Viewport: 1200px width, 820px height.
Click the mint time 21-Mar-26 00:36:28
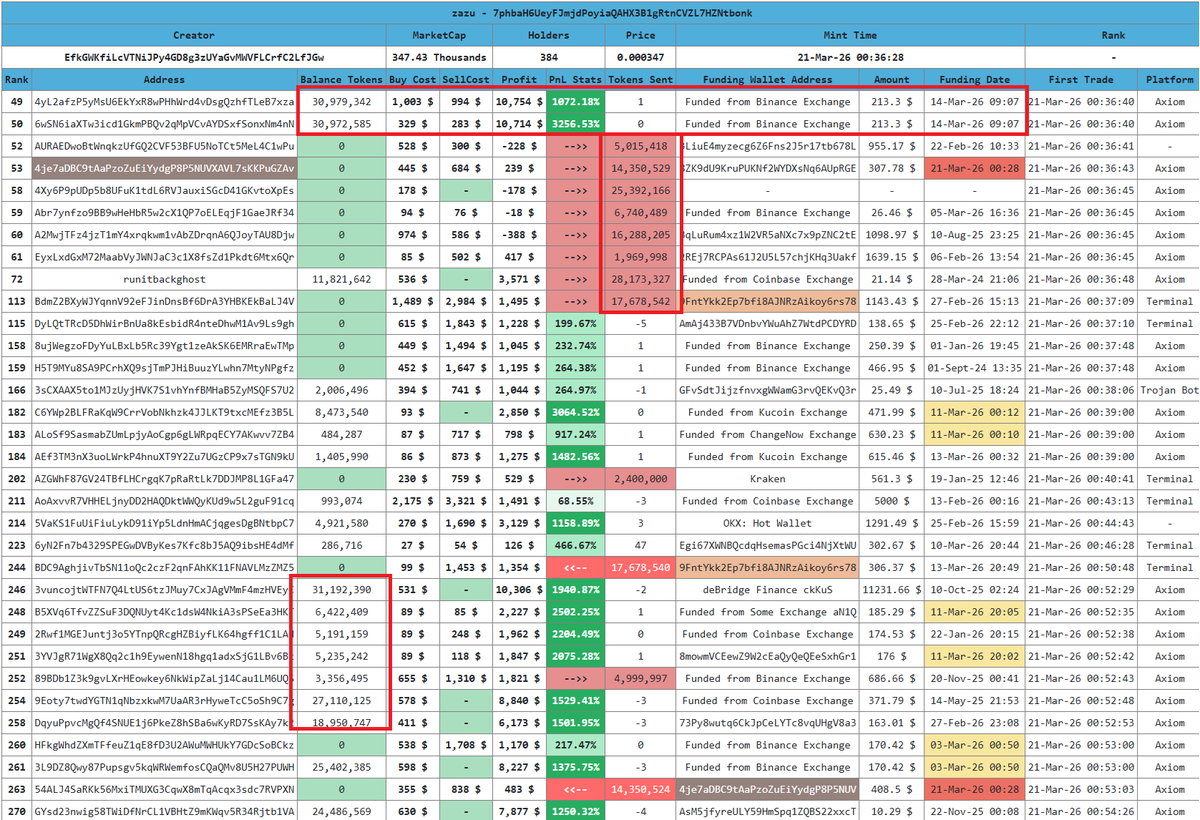coord(850,58)
